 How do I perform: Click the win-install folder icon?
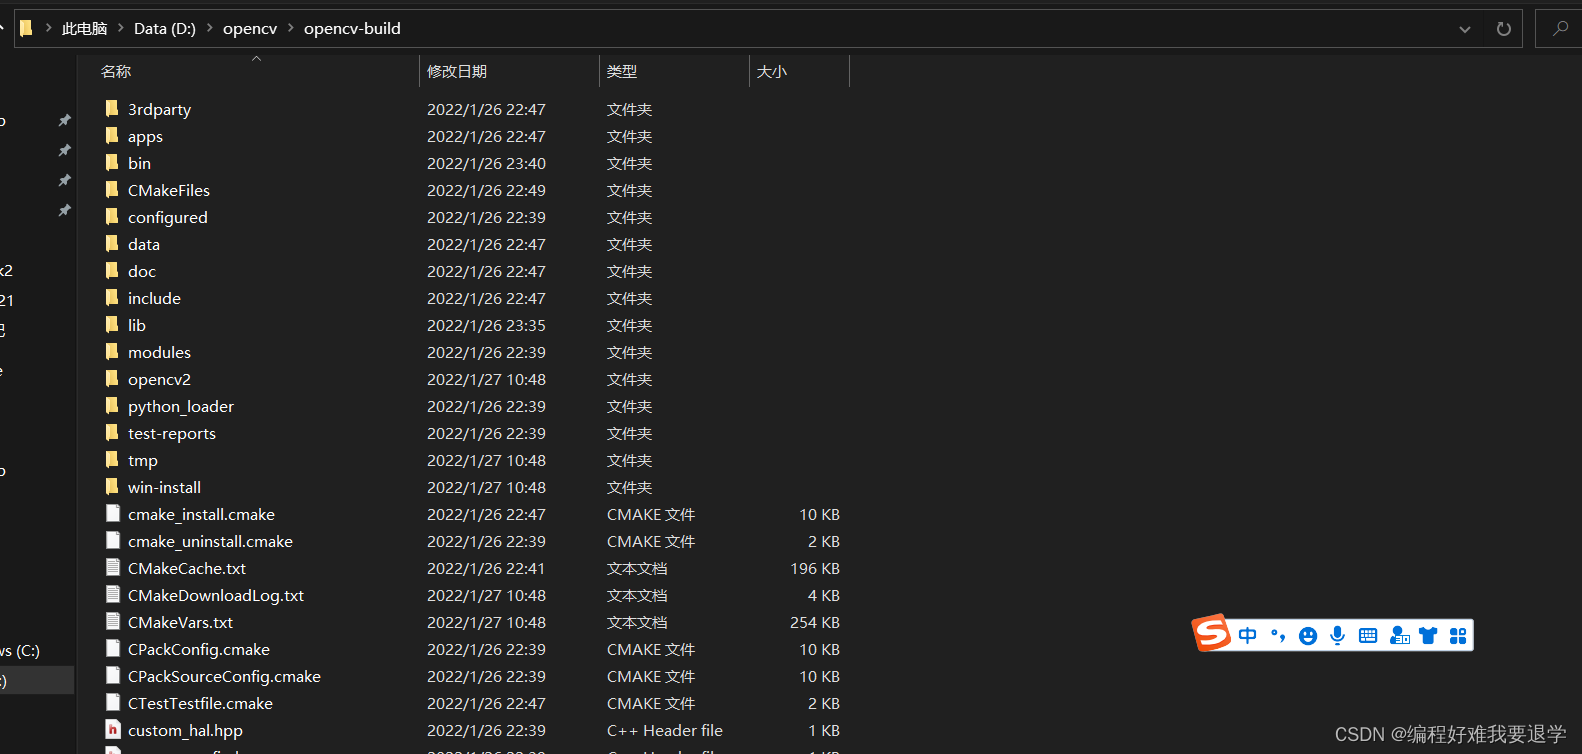[112, 486]
